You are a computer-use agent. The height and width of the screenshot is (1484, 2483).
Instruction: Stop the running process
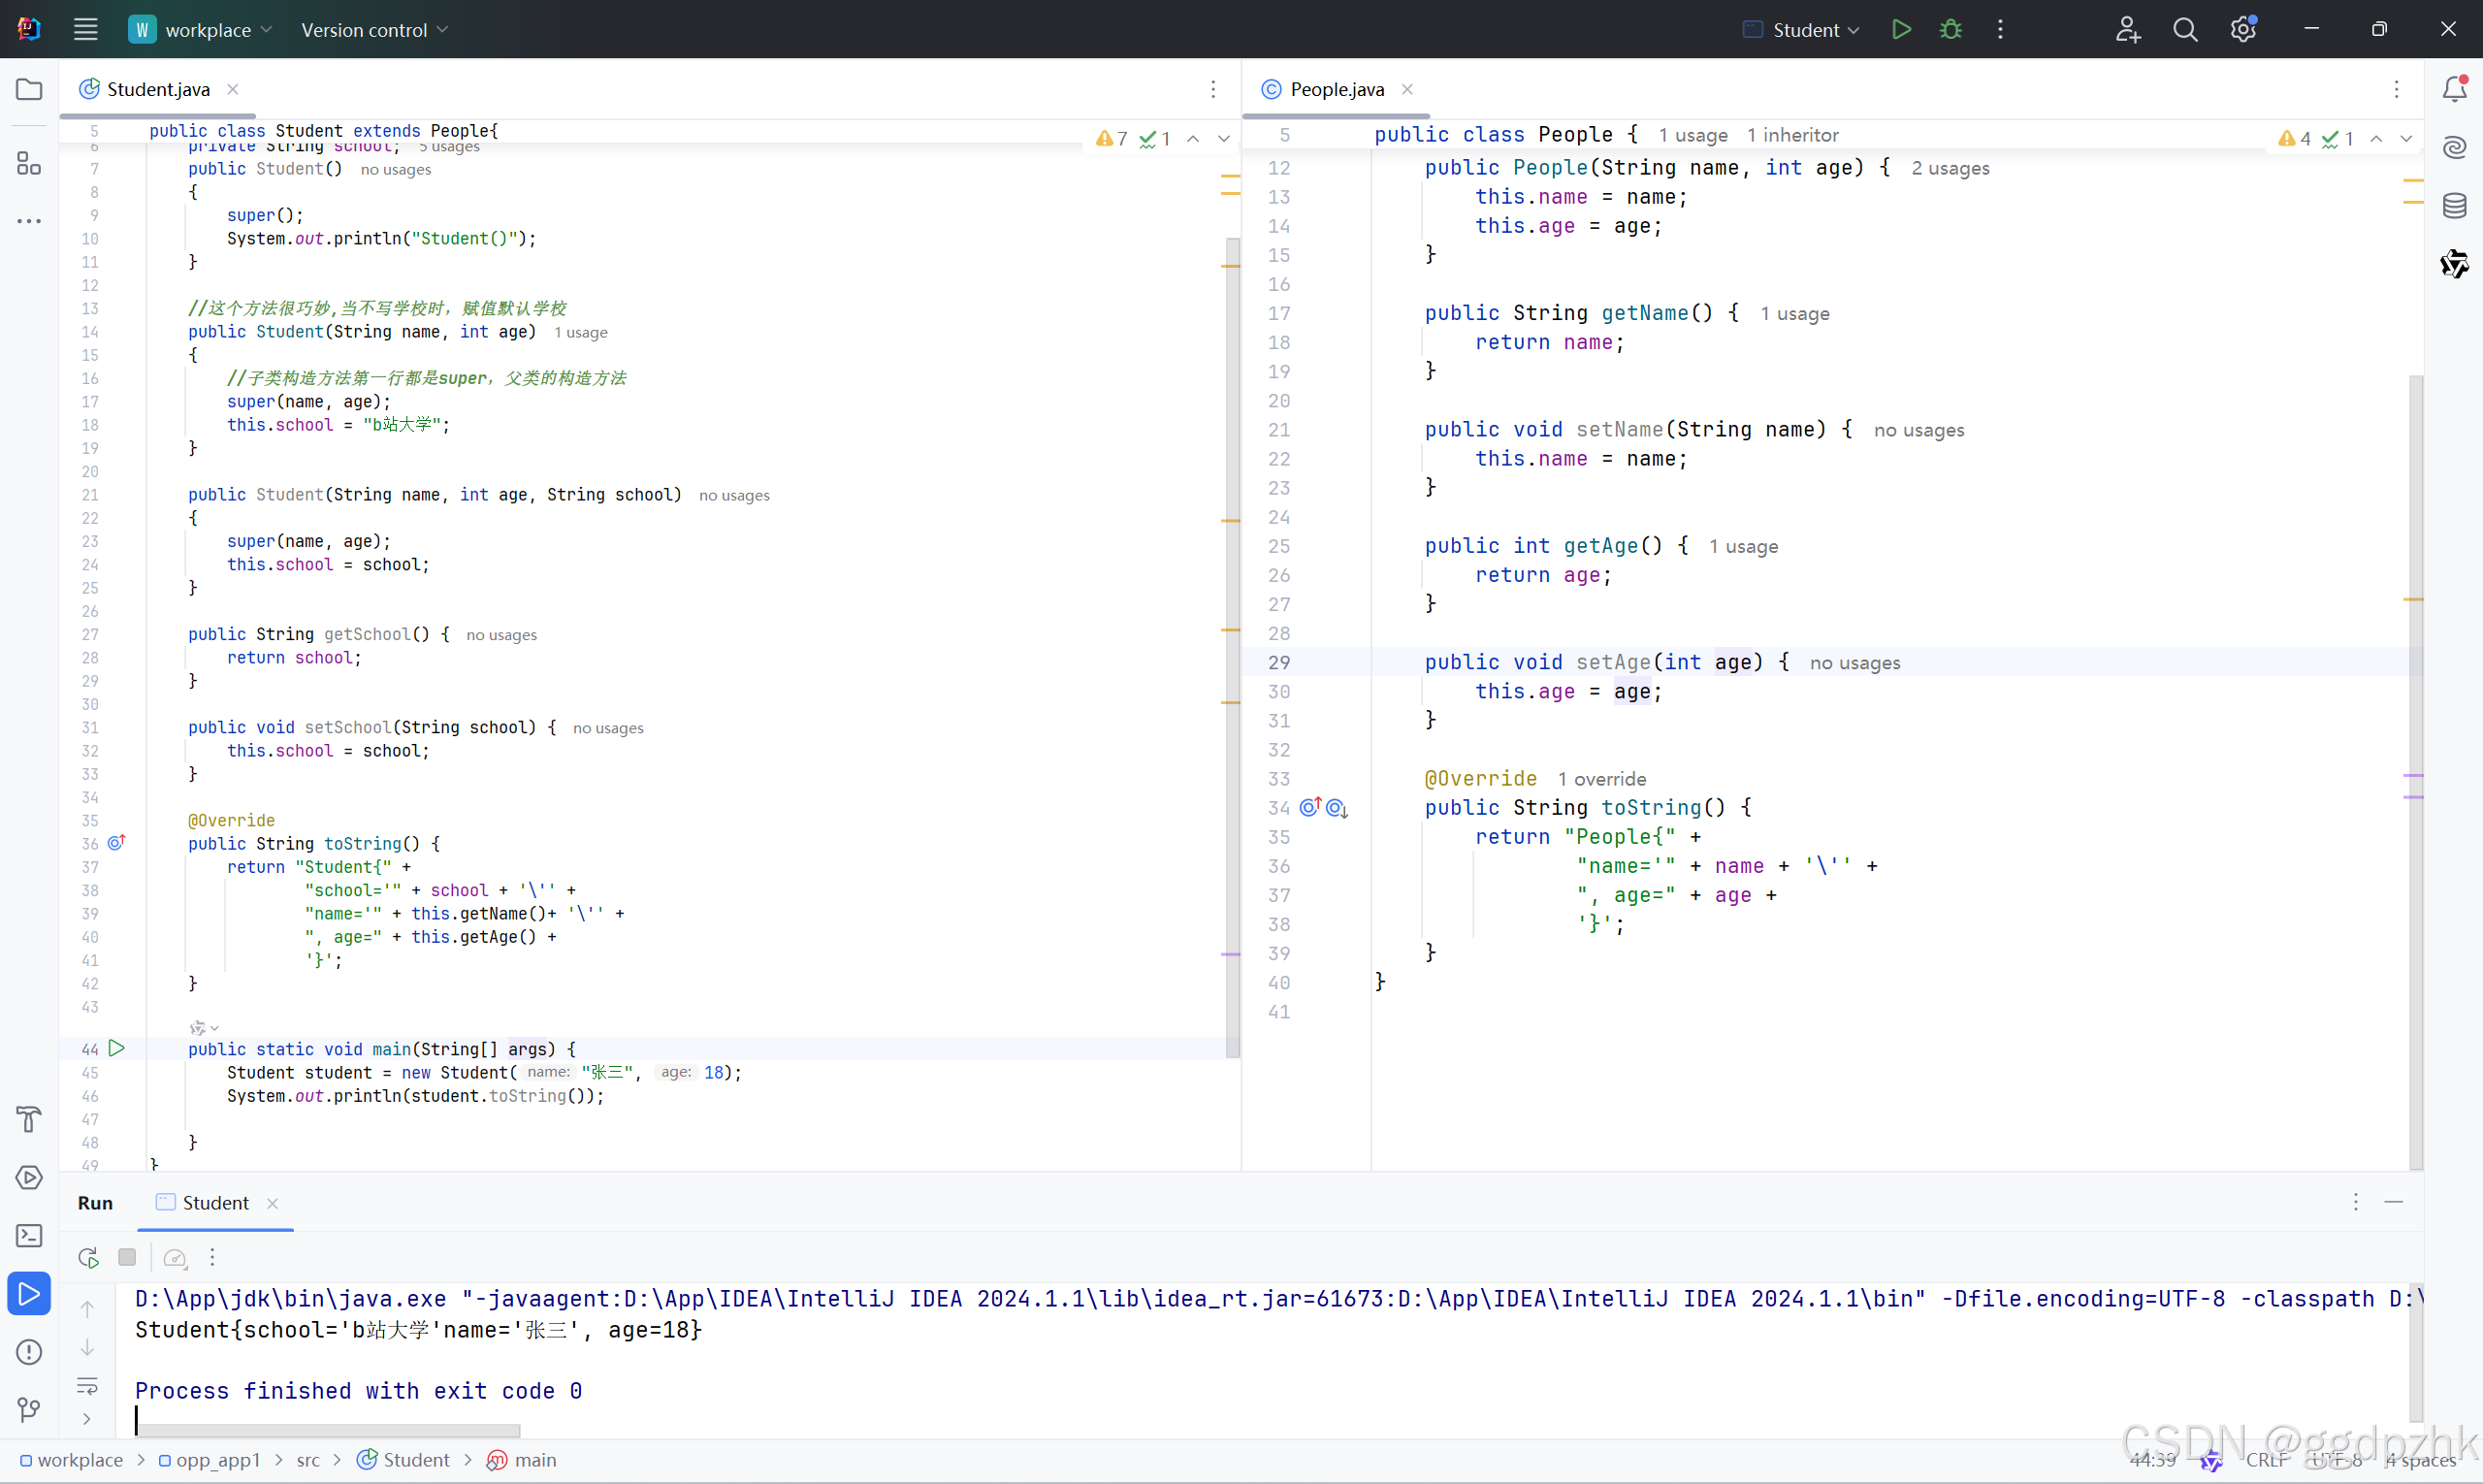coord(127,1257)
